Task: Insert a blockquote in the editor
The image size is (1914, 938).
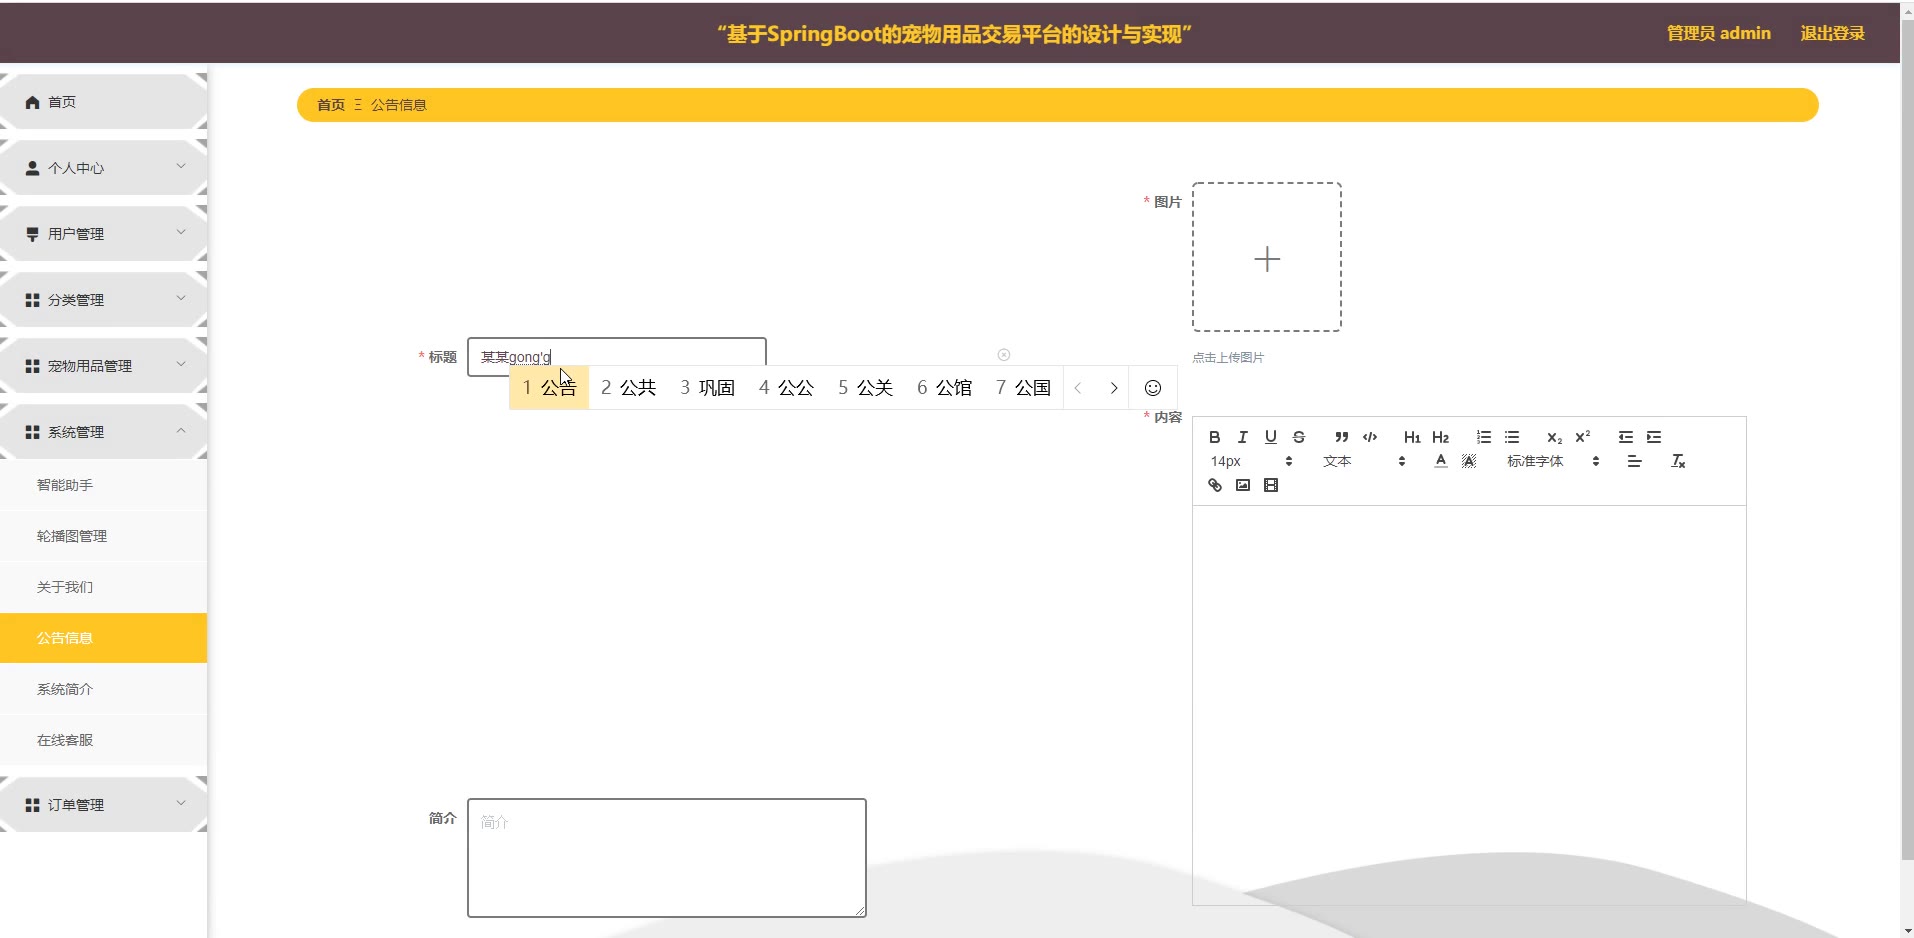Action: [1342, 437]
